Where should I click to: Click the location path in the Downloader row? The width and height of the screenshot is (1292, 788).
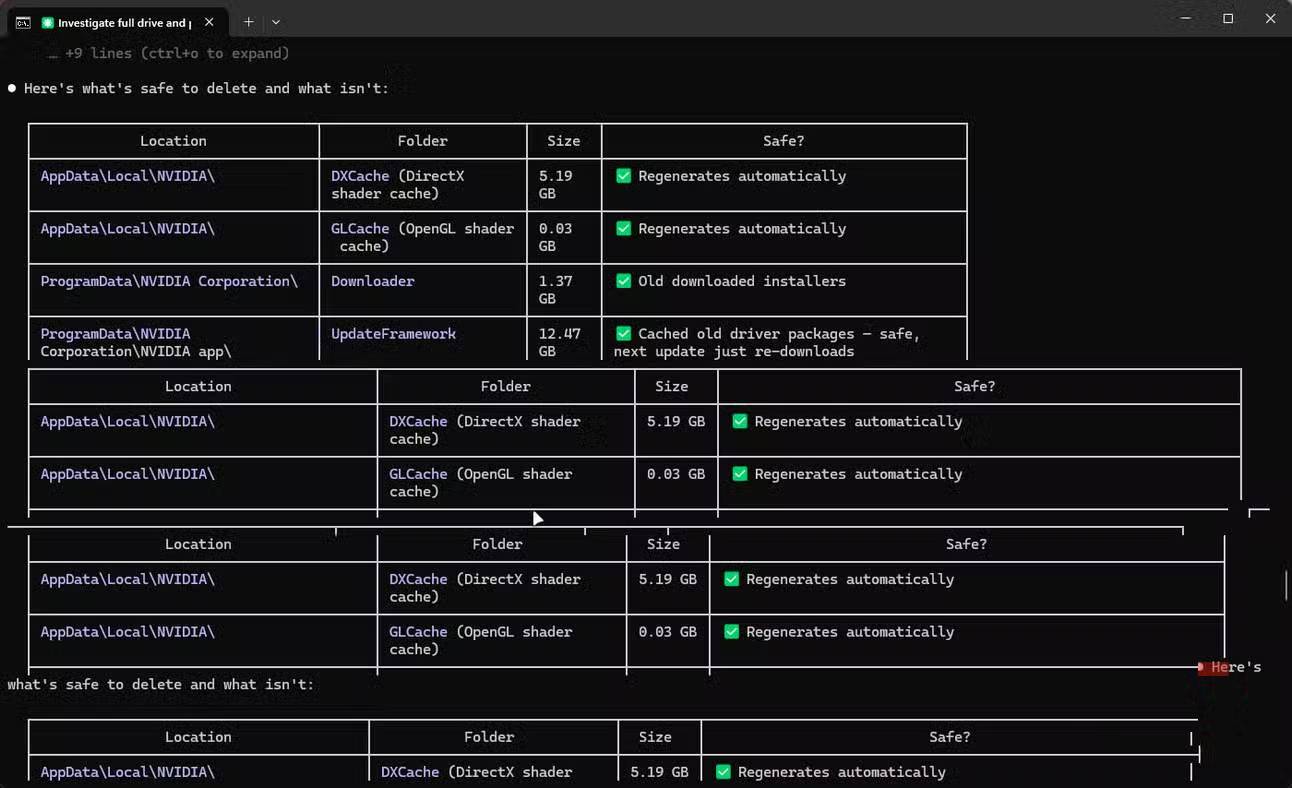pos(169,281)
